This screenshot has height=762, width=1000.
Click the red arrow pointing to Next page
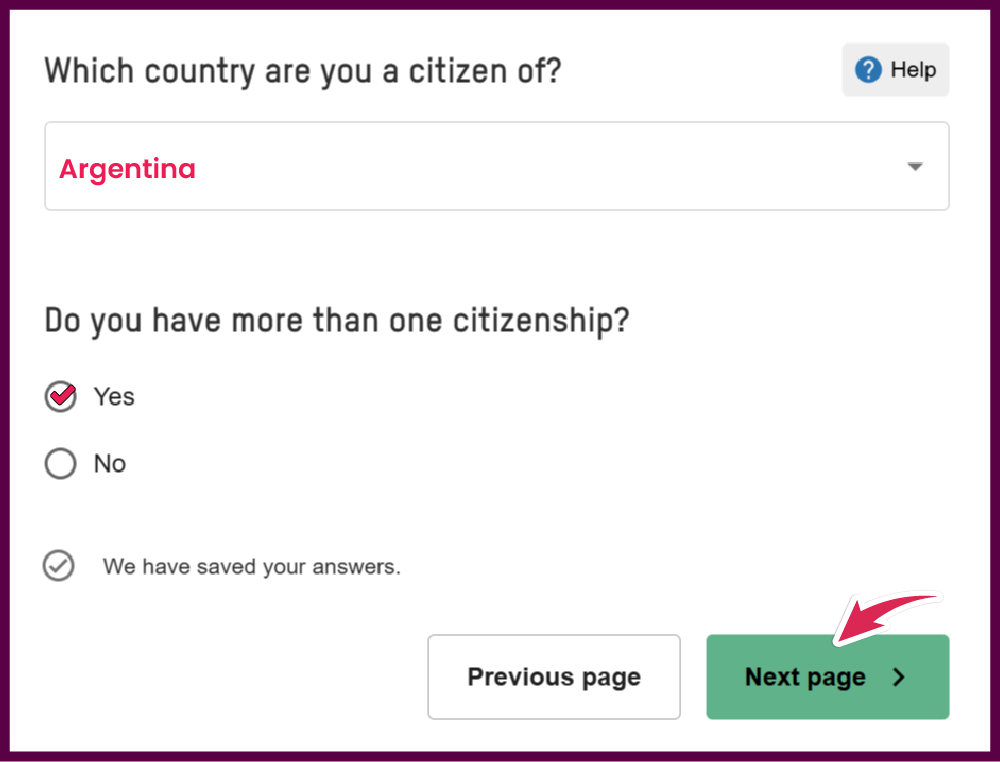(x=886, y=618)
